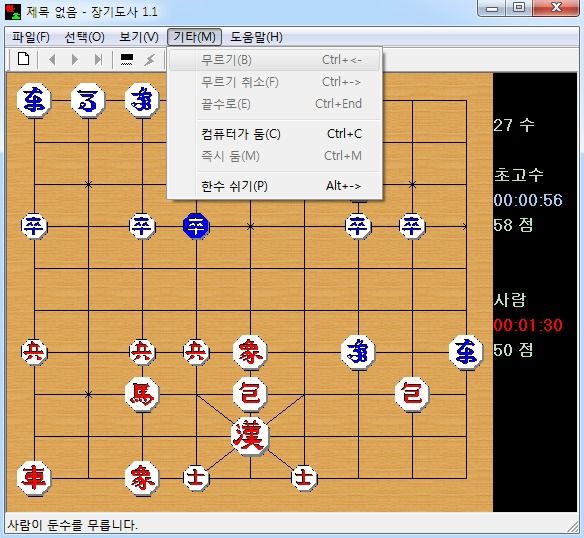Select the blue 象 elephant on the red side
584x538 pixels.
click(358, 352)
